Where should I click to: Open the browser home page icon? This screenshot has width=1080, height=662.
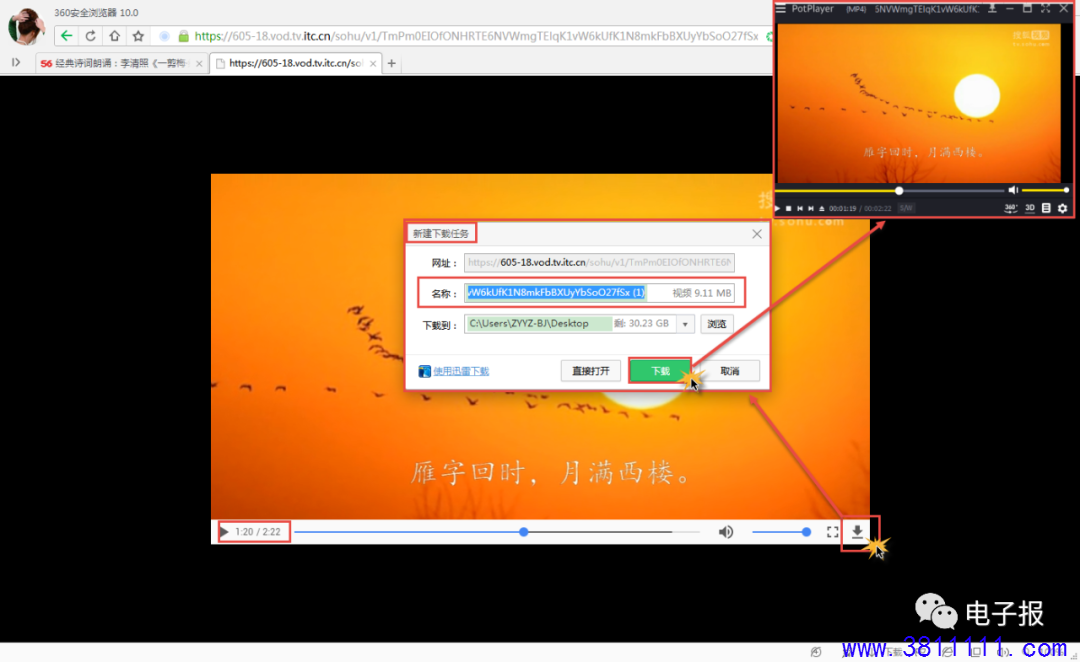pos(114,36)
